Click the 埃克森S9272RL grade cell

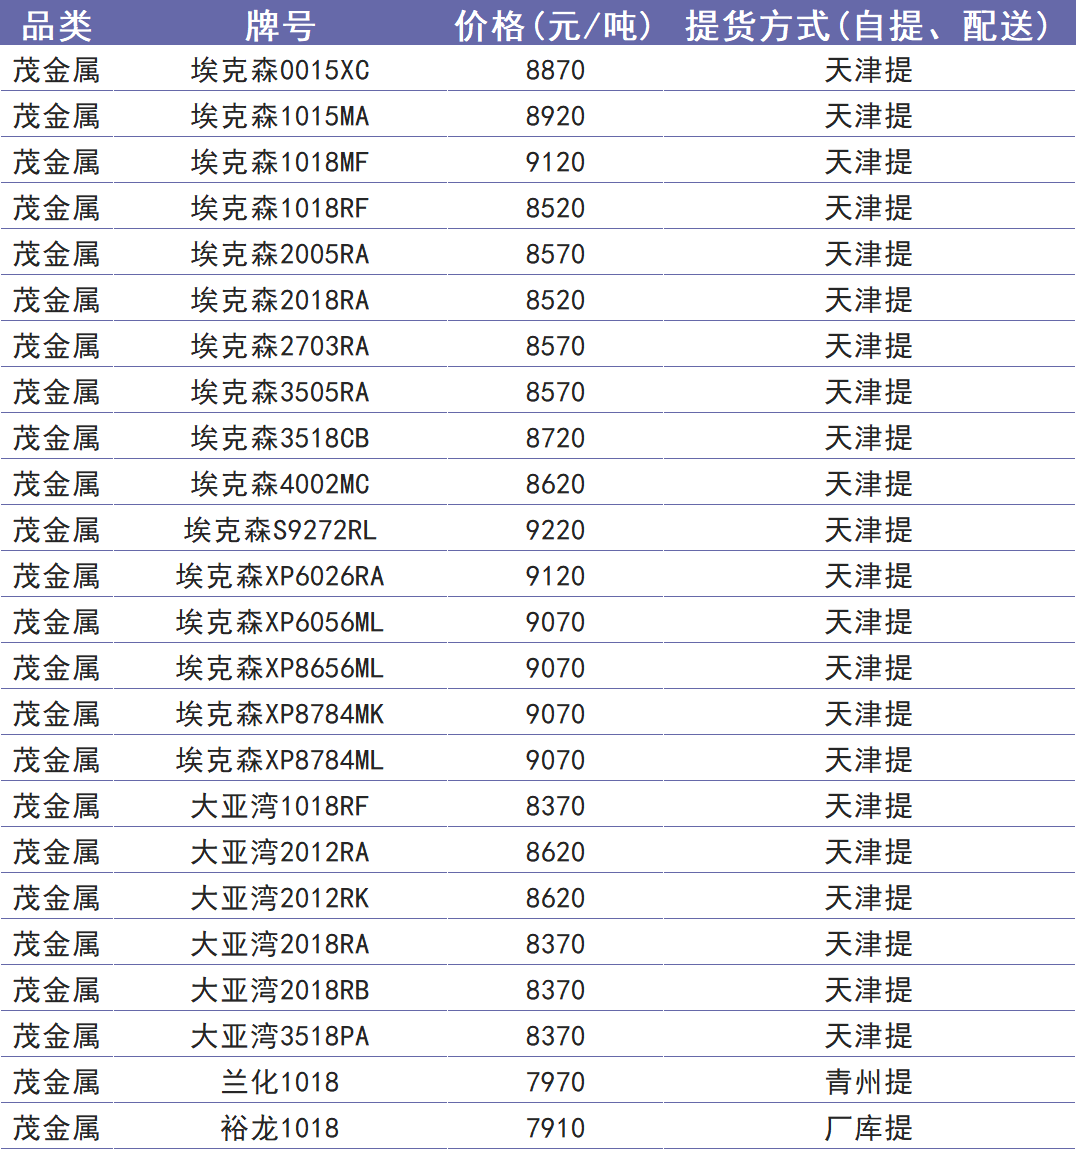coord(280,531)
